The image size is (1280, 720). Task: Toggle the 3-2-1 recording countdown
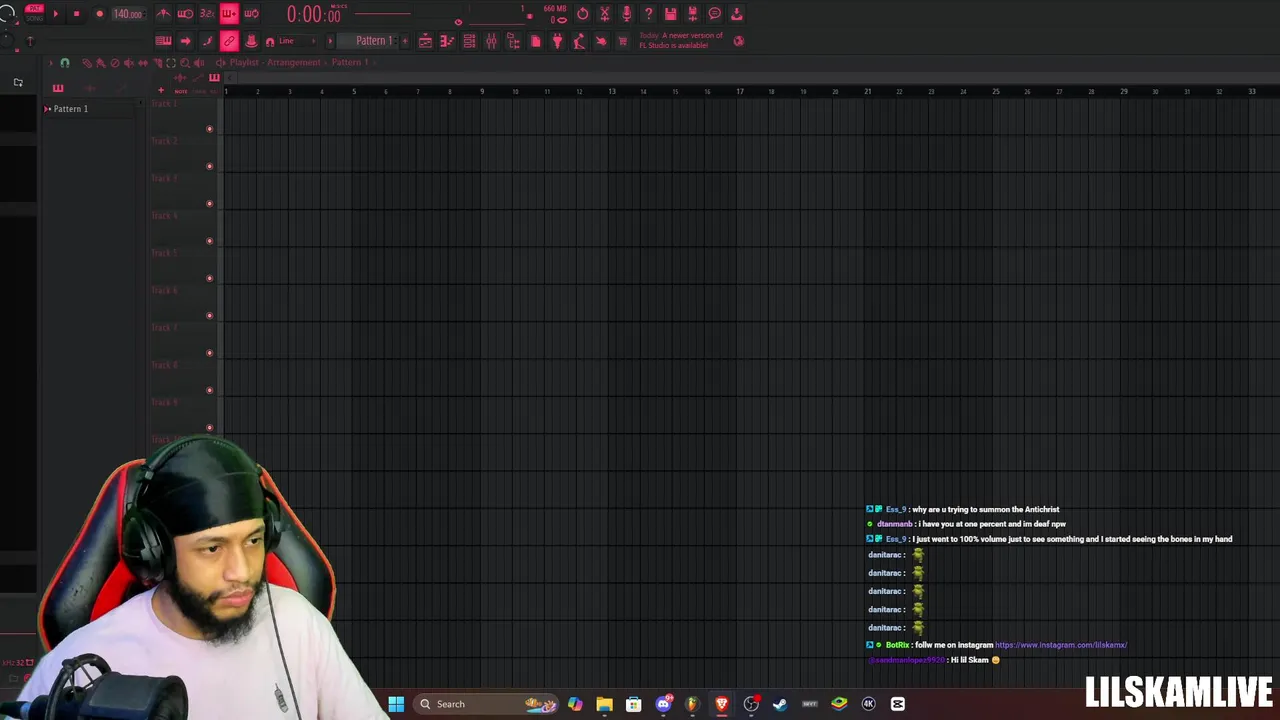click(x=207, y=14)
